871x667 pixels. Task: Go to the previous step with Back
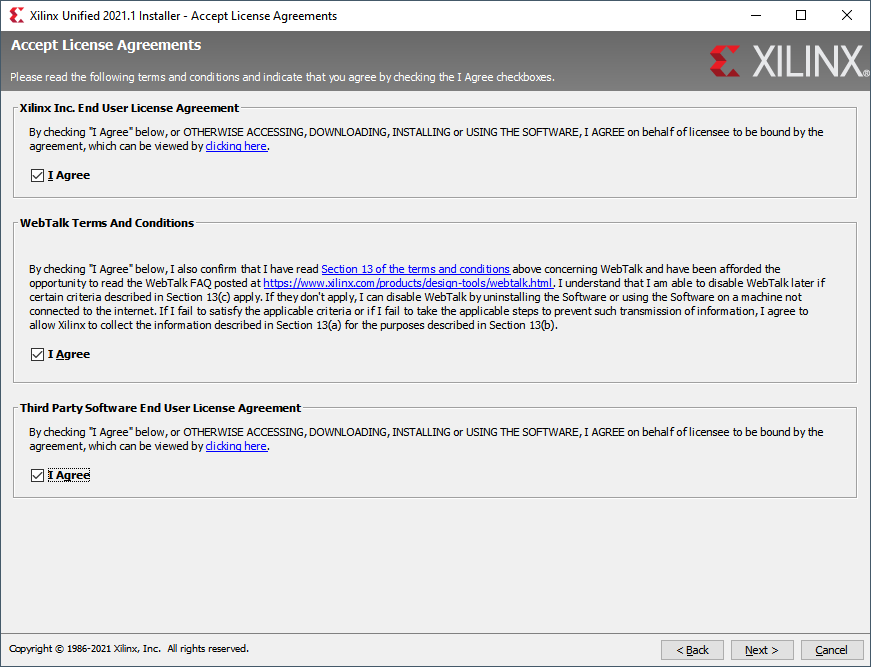pyautogui.click(x=692, y=650)
